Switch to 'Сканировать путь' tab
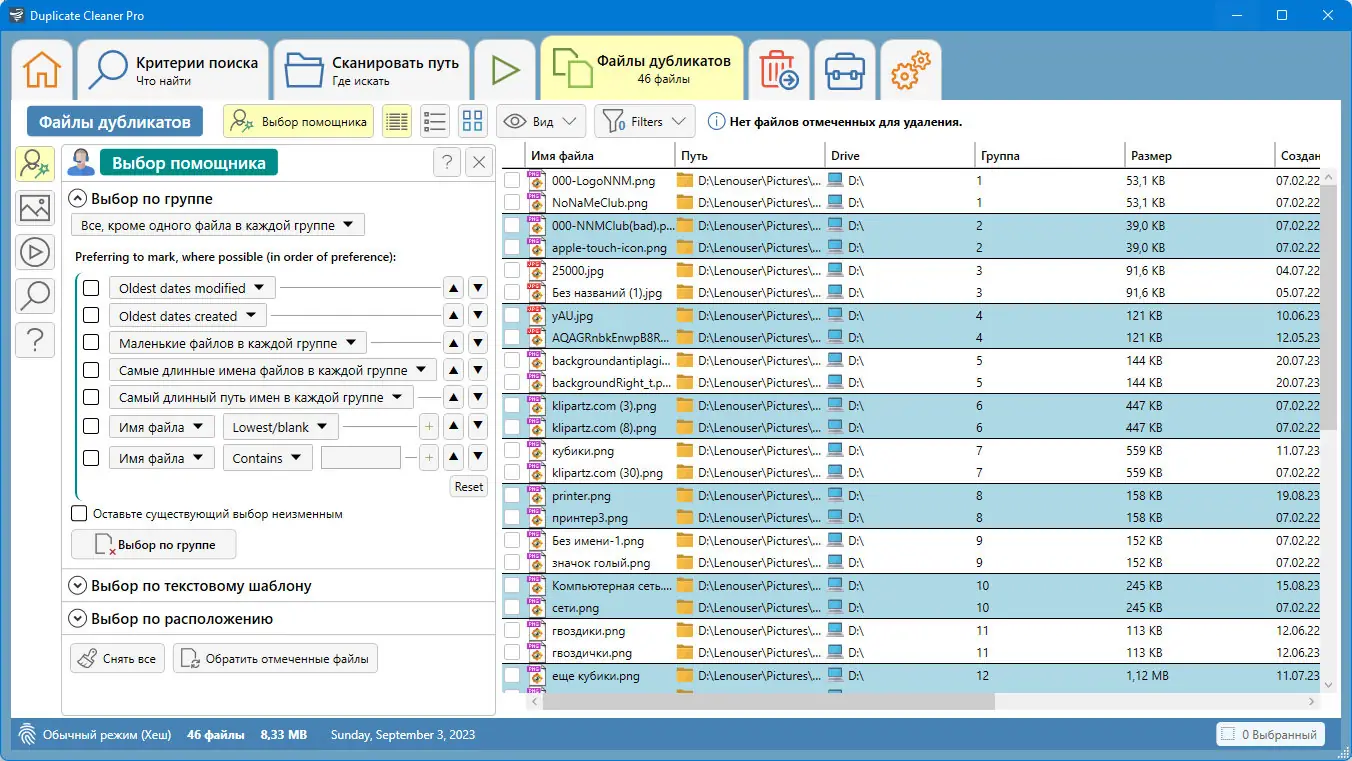The width and height of the screenshot is (1352, 761). coord(371,71)
